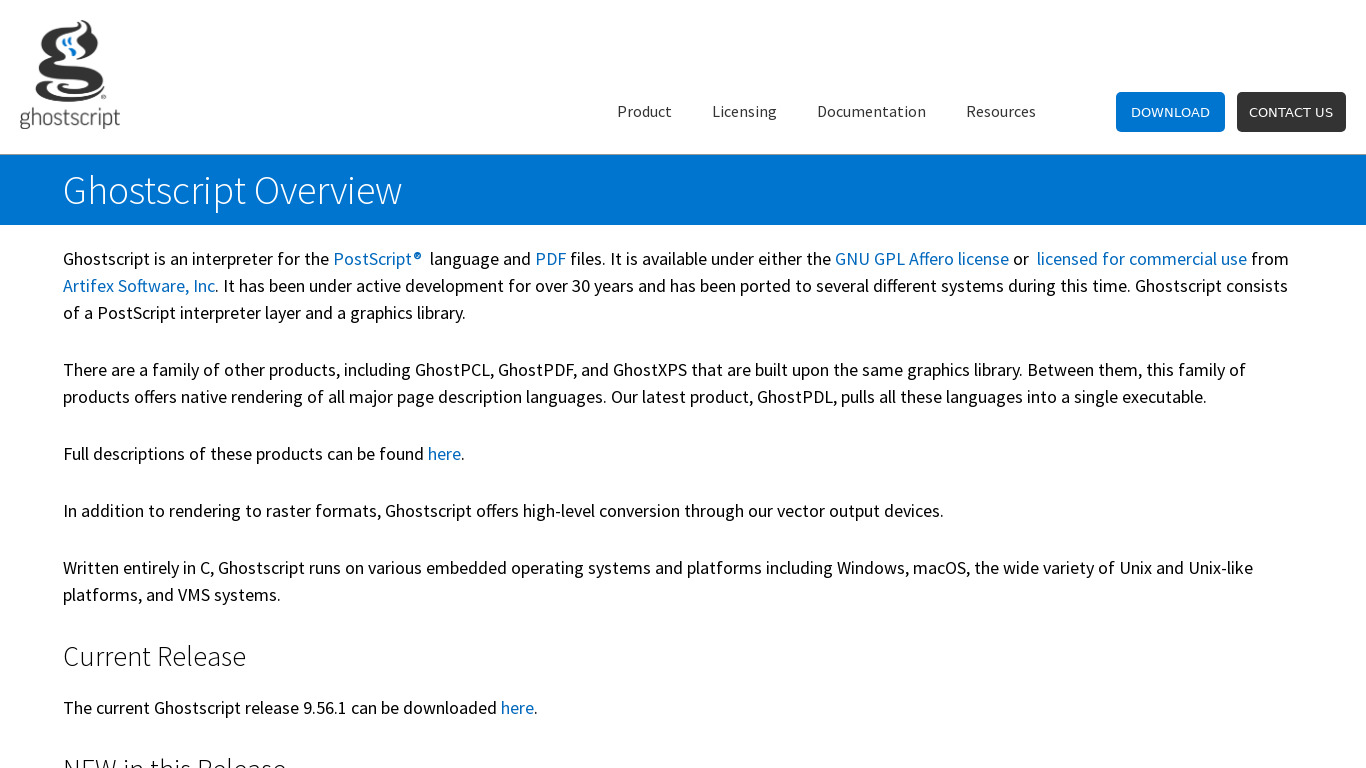Open the Documentation menu
Image resolution: width=1366 pixels, height=768 pixels.
(871, 111)
